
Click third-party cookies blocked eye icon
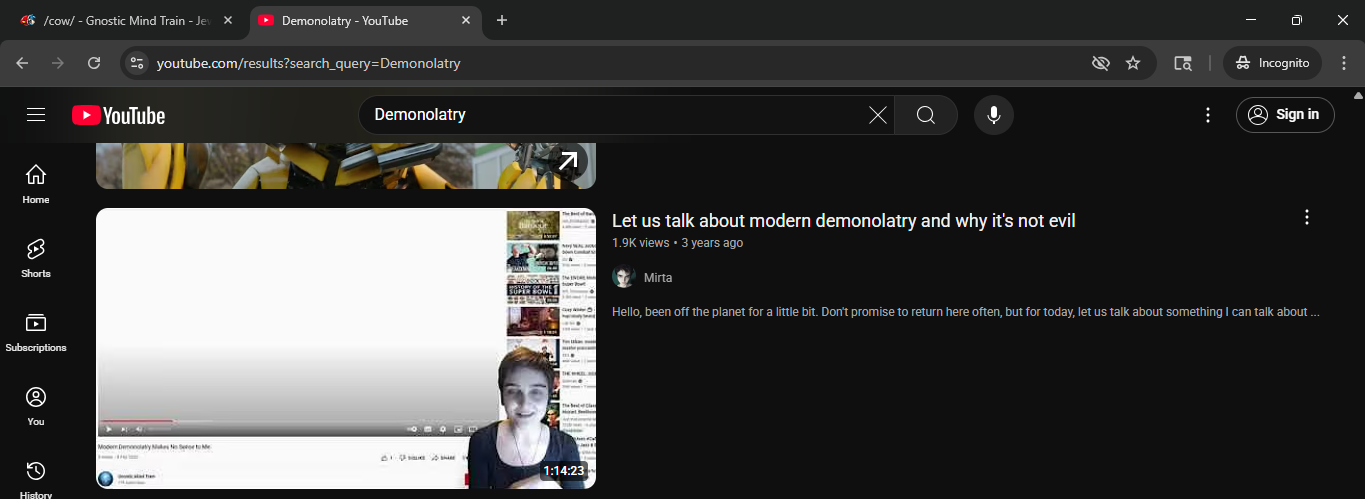click(1101, 63)
